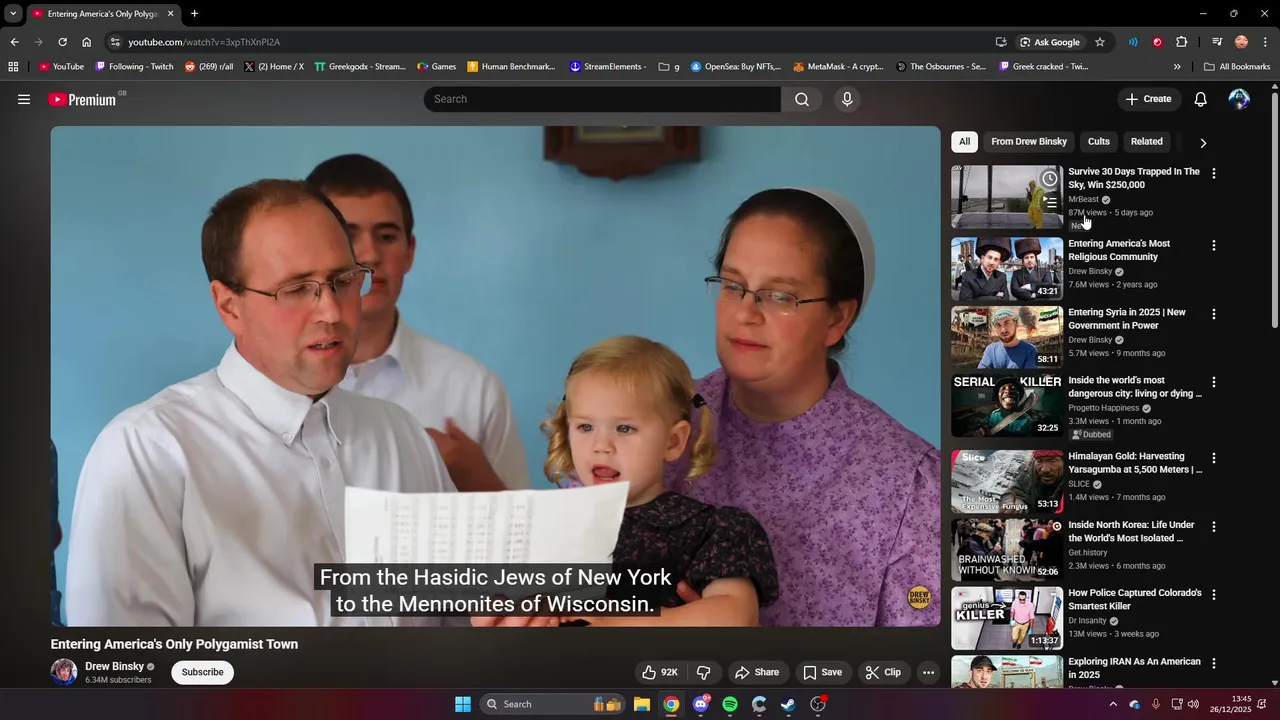This screenshot has width=1280, height=720.
Task: Go to YouTube Premium home logo
Action: (x=83, y=99)
